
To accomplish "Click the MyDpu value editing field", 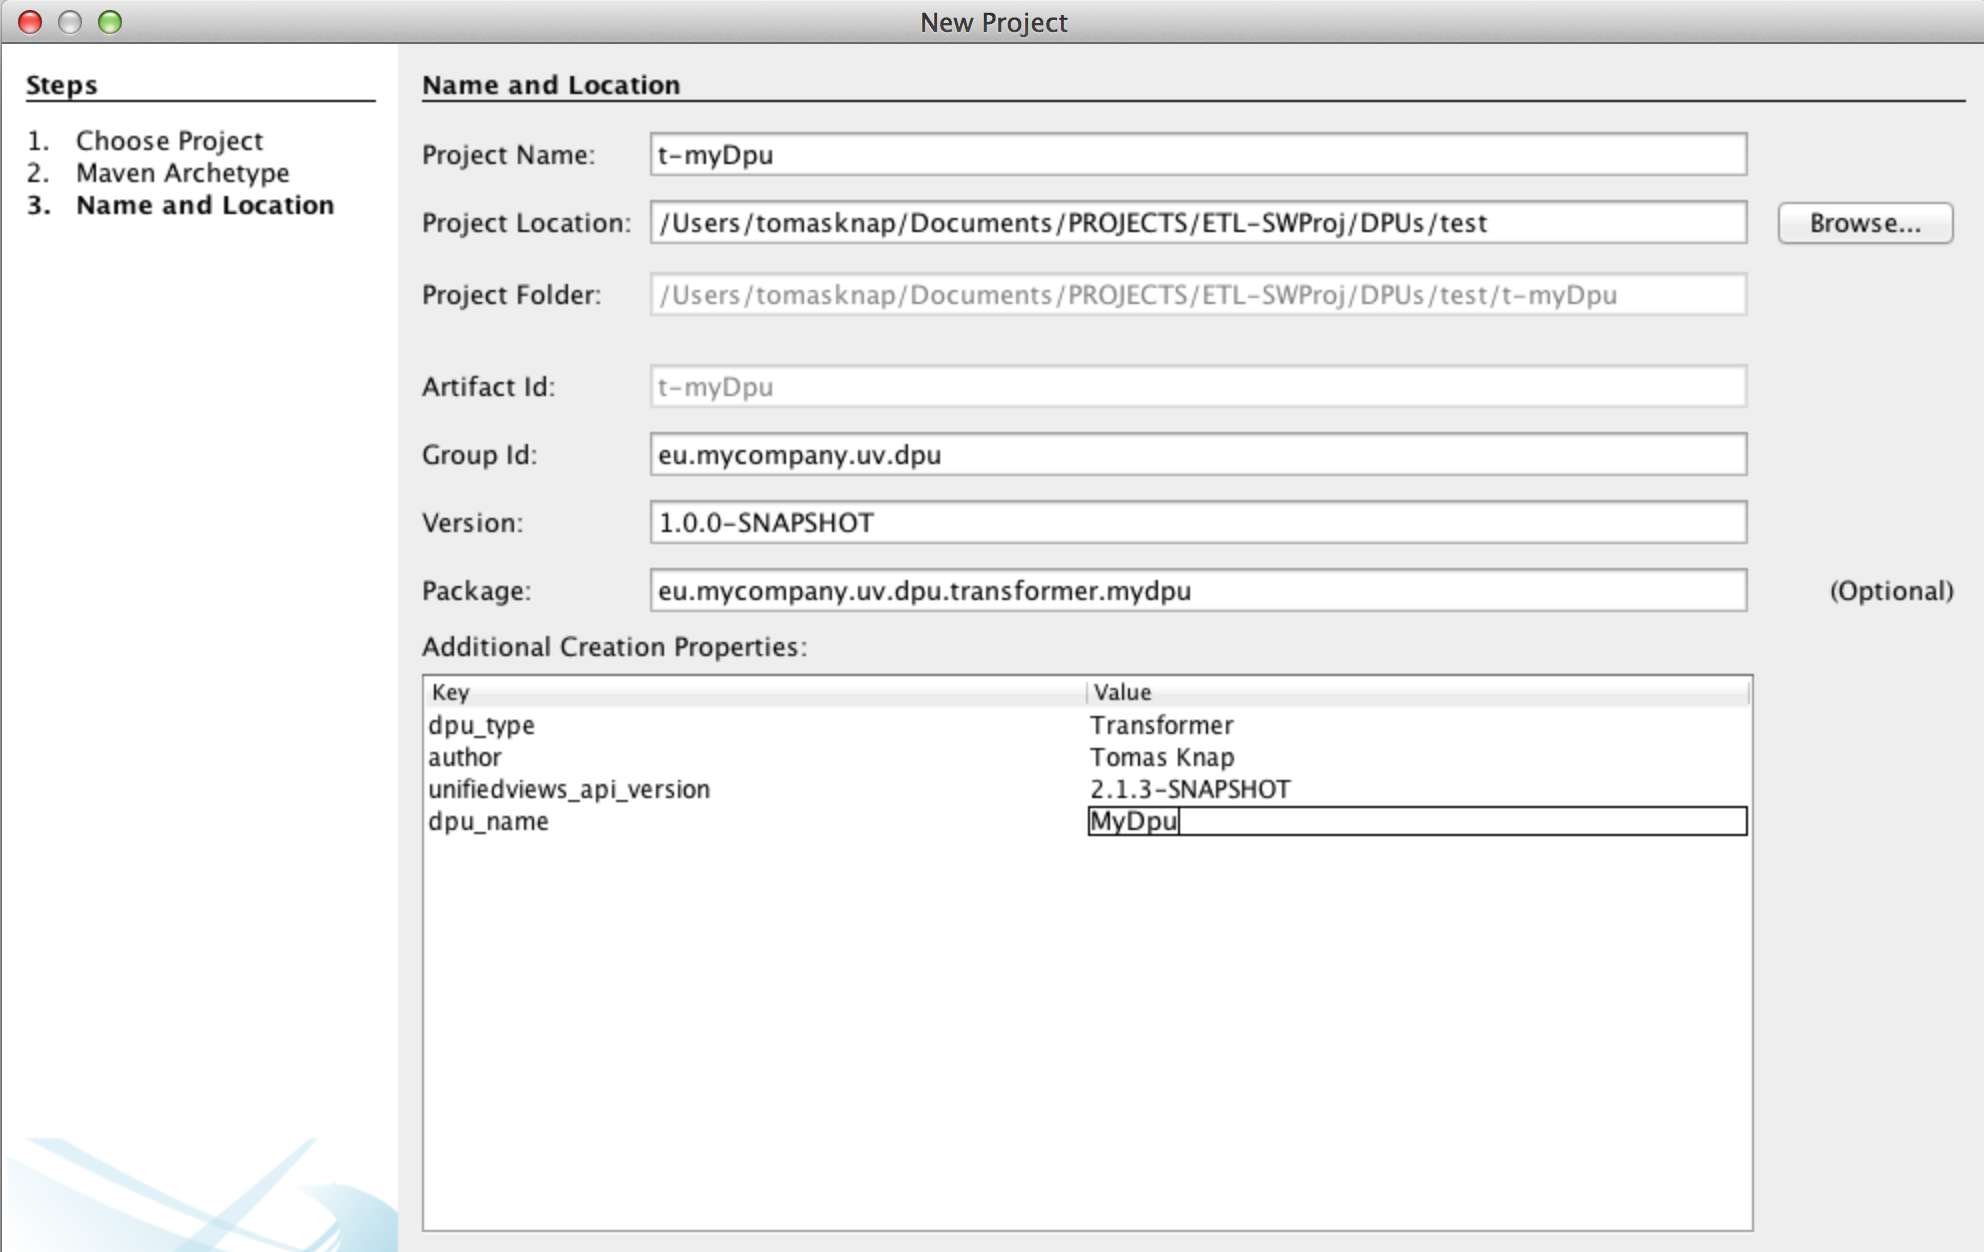I will point(1415,821).
